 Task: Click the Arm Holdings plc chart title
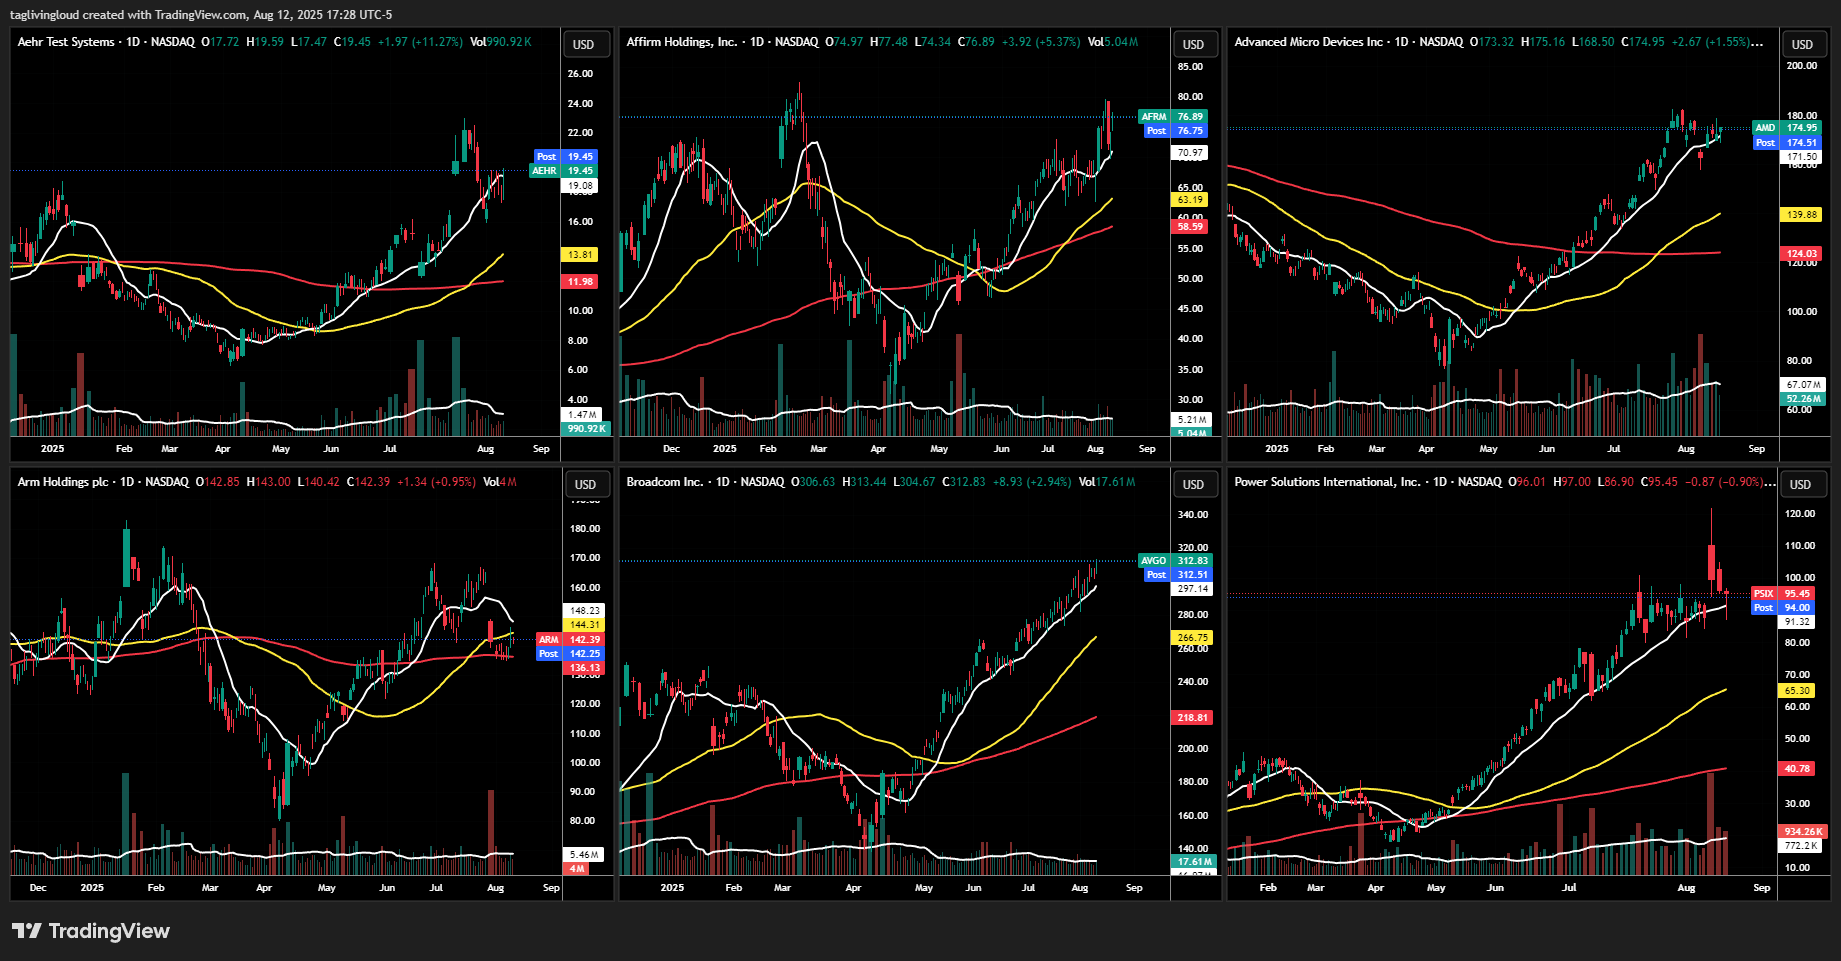click(x=63, y=482)
